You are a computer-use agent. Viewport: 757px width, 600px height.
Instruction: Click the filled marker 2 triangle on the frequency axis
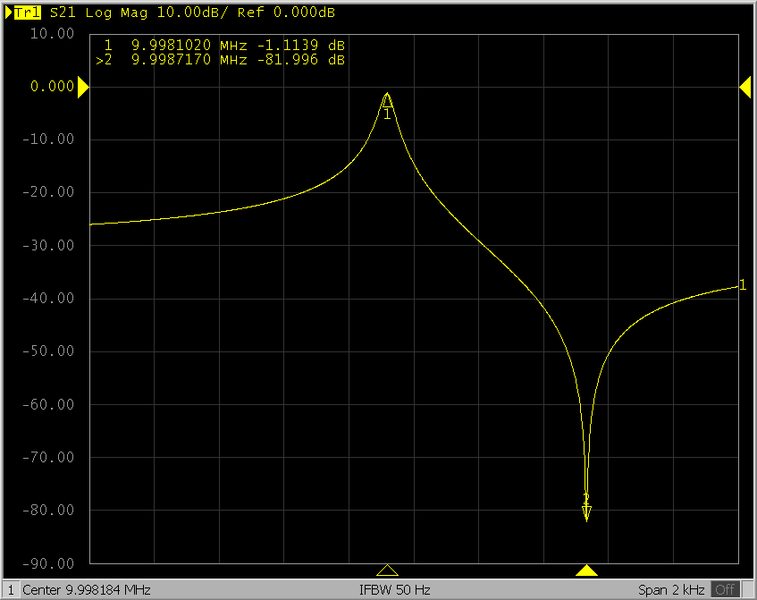[587, 570]
